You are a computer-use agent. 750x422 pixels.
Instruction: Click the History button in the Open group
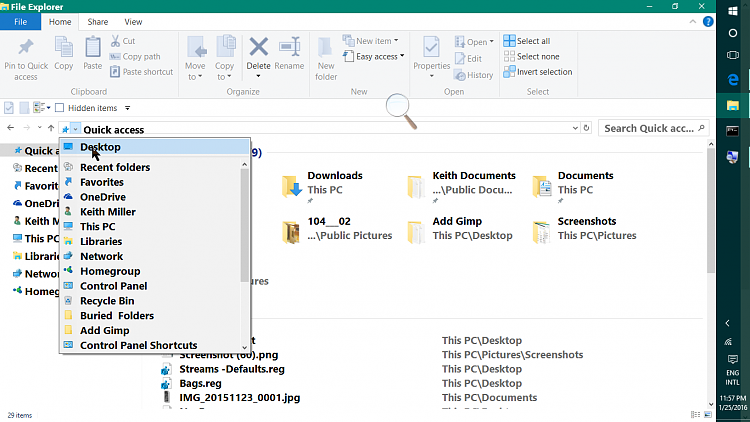[474, 75]
